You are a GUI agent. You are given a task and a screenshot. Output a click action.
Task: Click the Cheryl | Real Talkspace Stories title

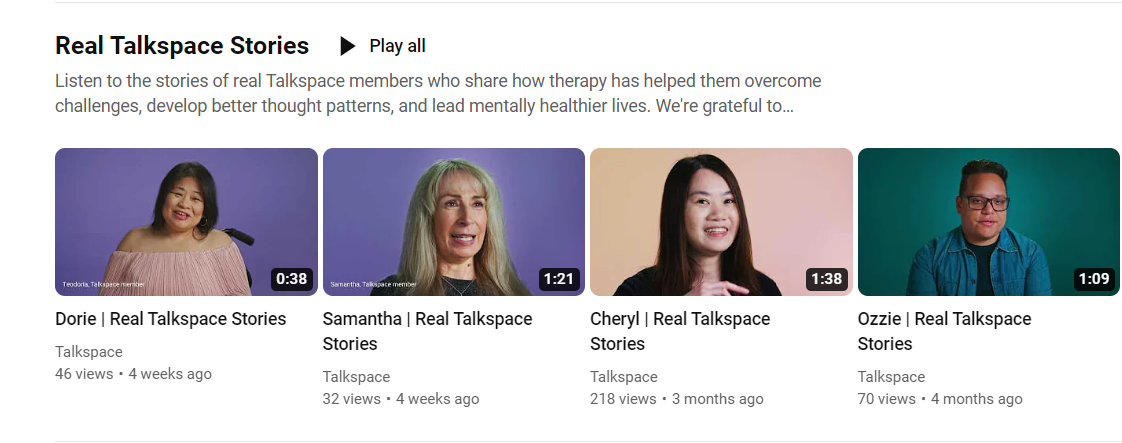coord(680,331)
